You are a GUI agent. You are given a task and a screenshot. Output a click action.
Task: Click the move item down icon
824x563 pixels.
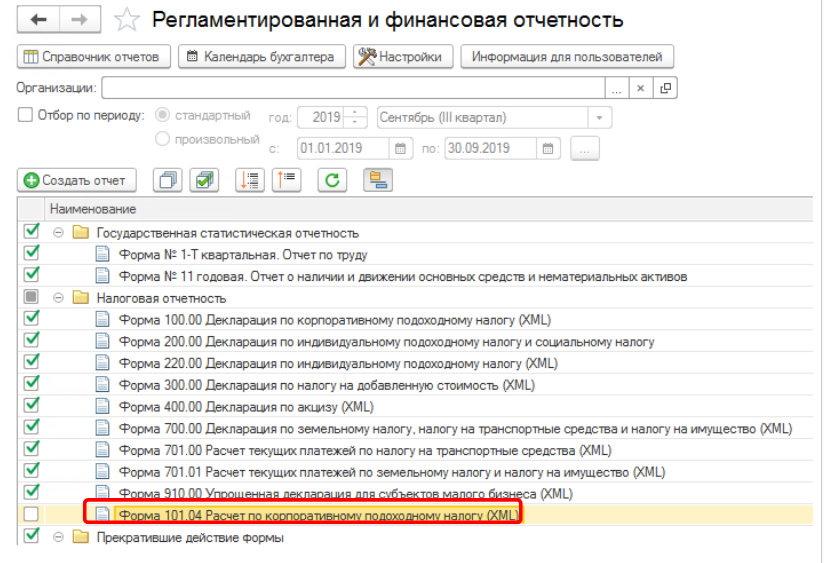tap(249, 180)
